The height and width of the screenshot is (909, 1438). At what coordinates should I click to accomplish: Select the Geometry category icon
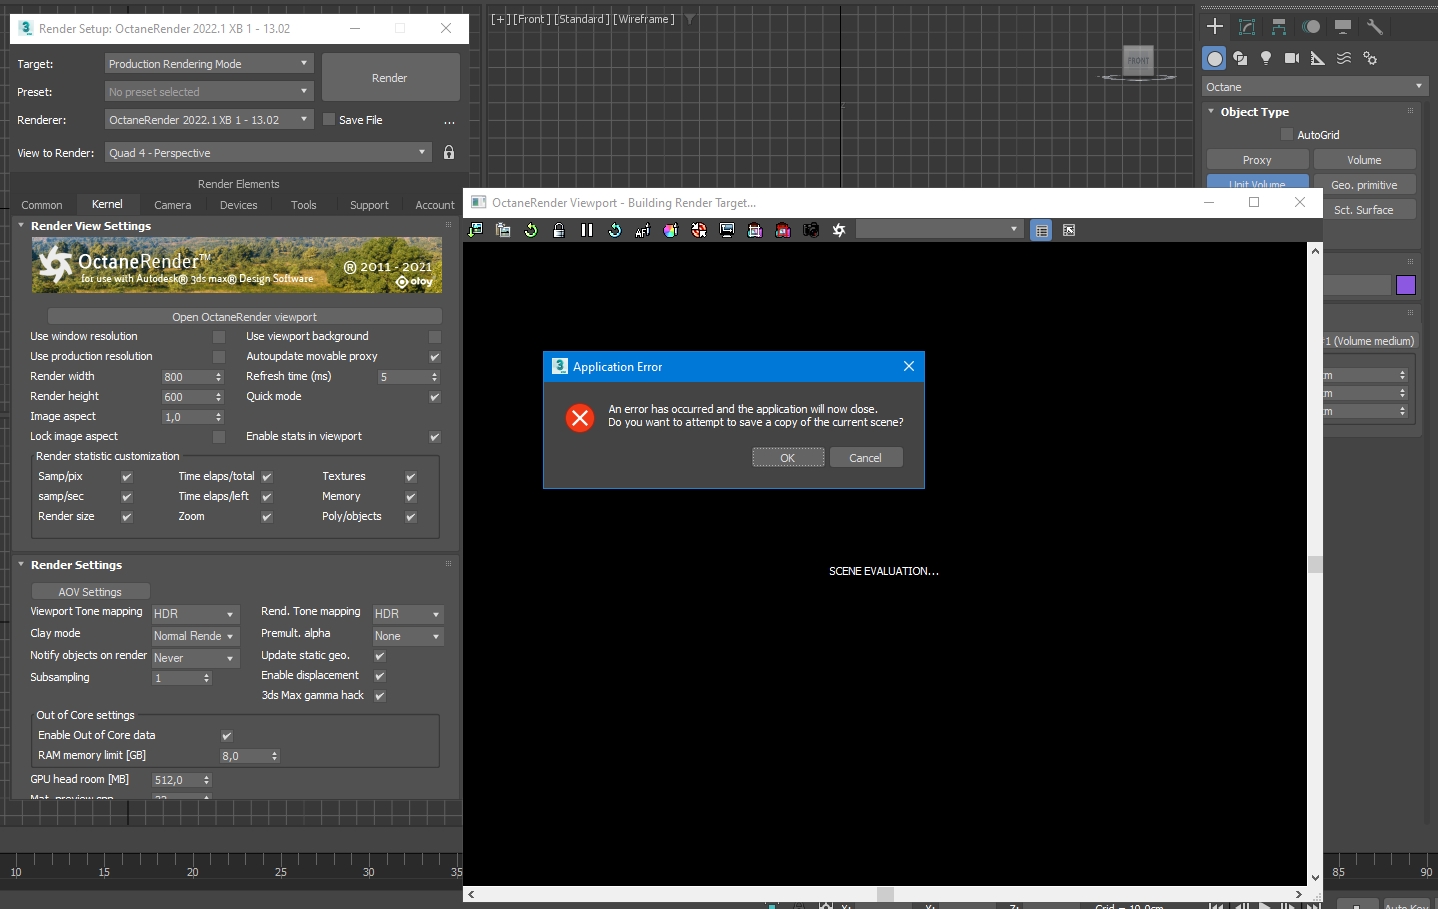click(x=1215, y=59)
